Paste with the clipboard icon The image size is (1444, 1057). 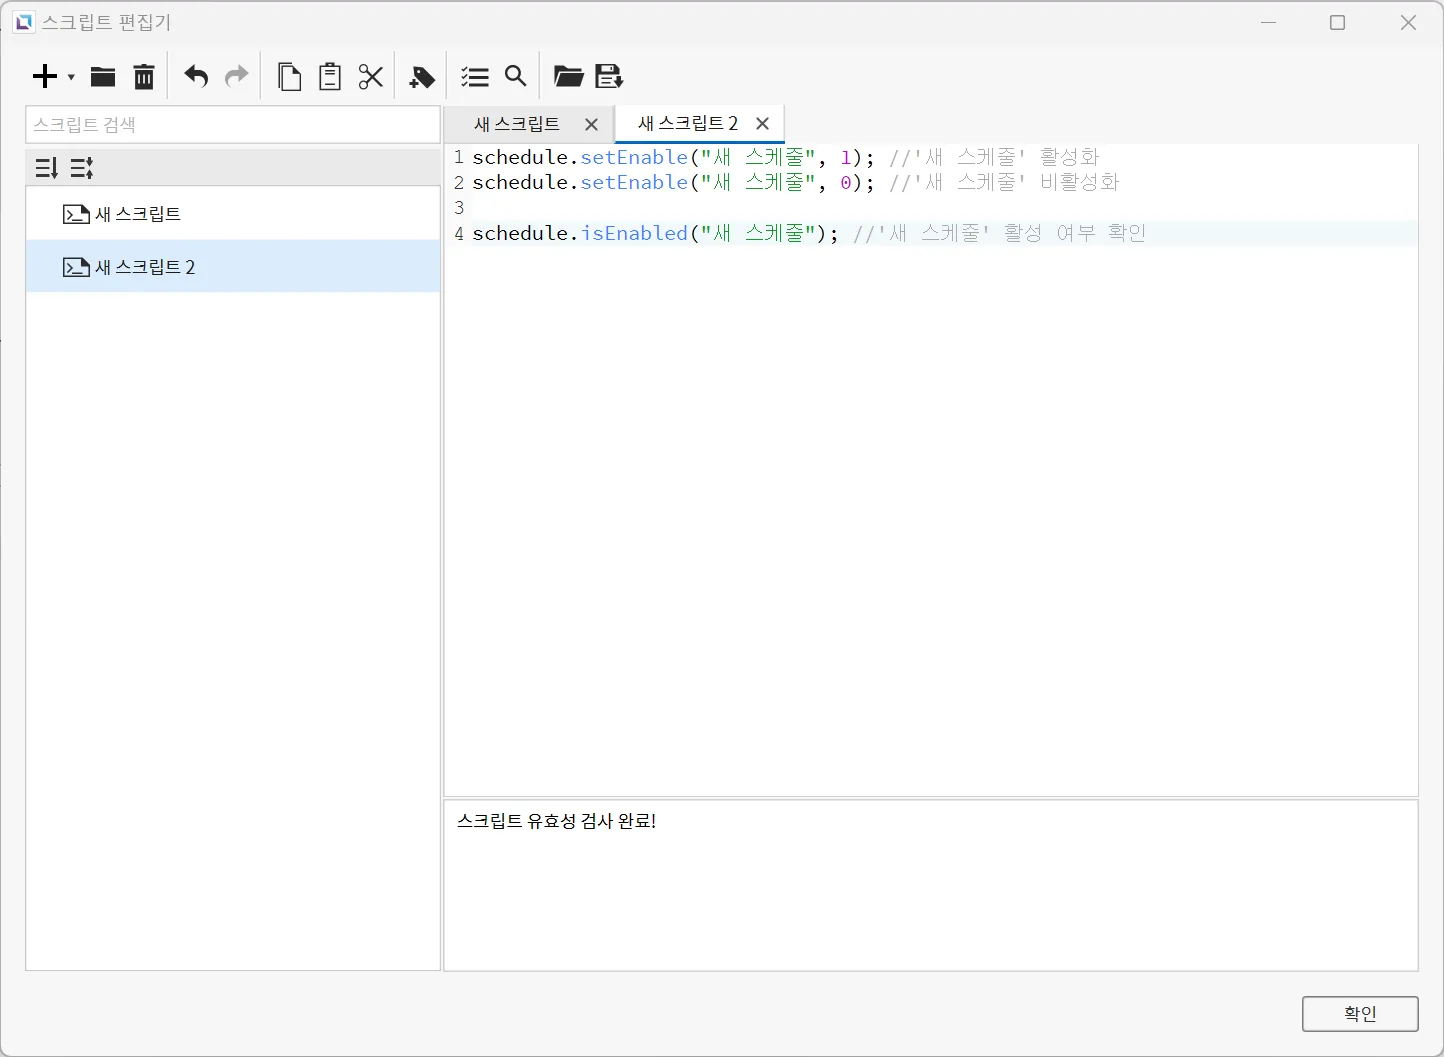pyautogui.click(x=330, y=77)
